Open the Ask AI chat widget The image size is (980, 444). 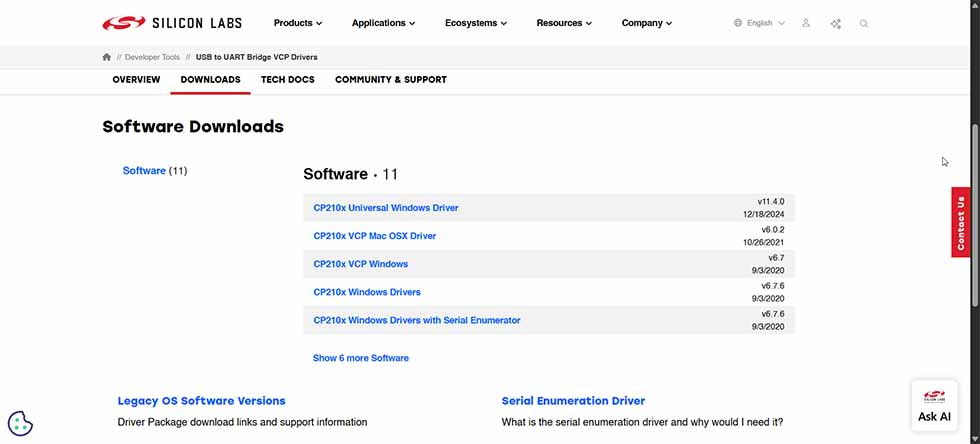coord(934,405)
